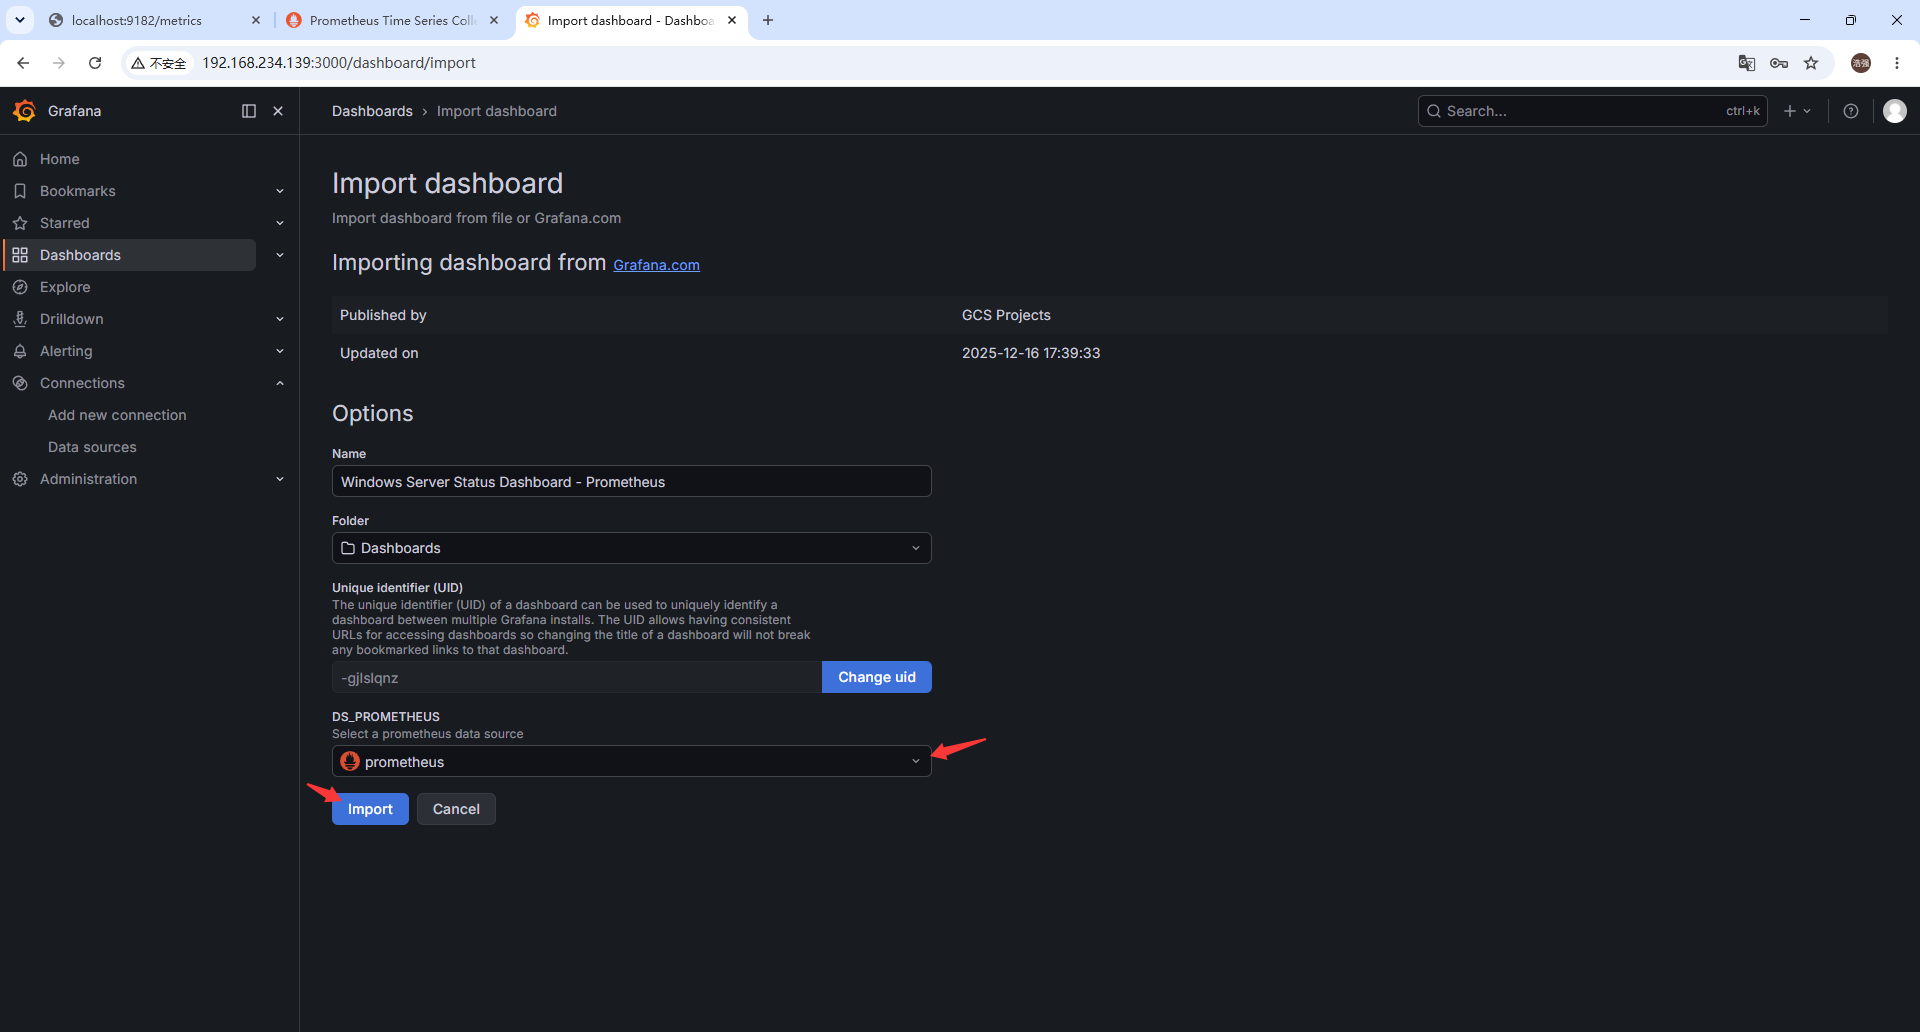
Task: Open Home from the sidebar
Action: point(59,159)
